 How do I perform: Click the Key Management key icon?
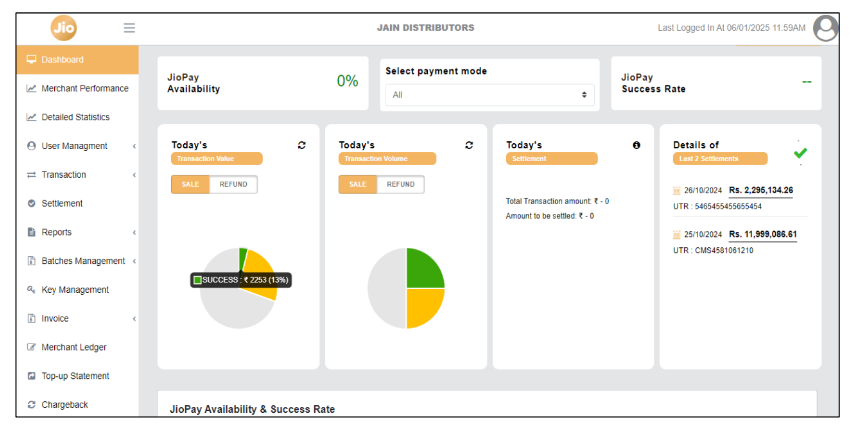click(31, 289)
